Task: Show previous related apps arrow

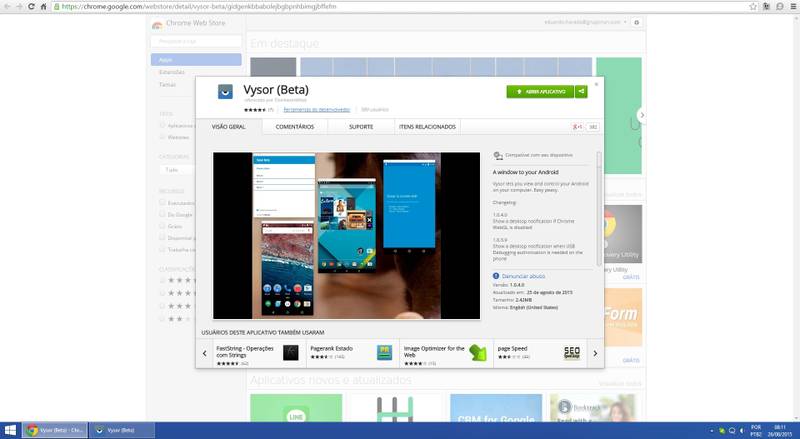Action: coord(205,353)
